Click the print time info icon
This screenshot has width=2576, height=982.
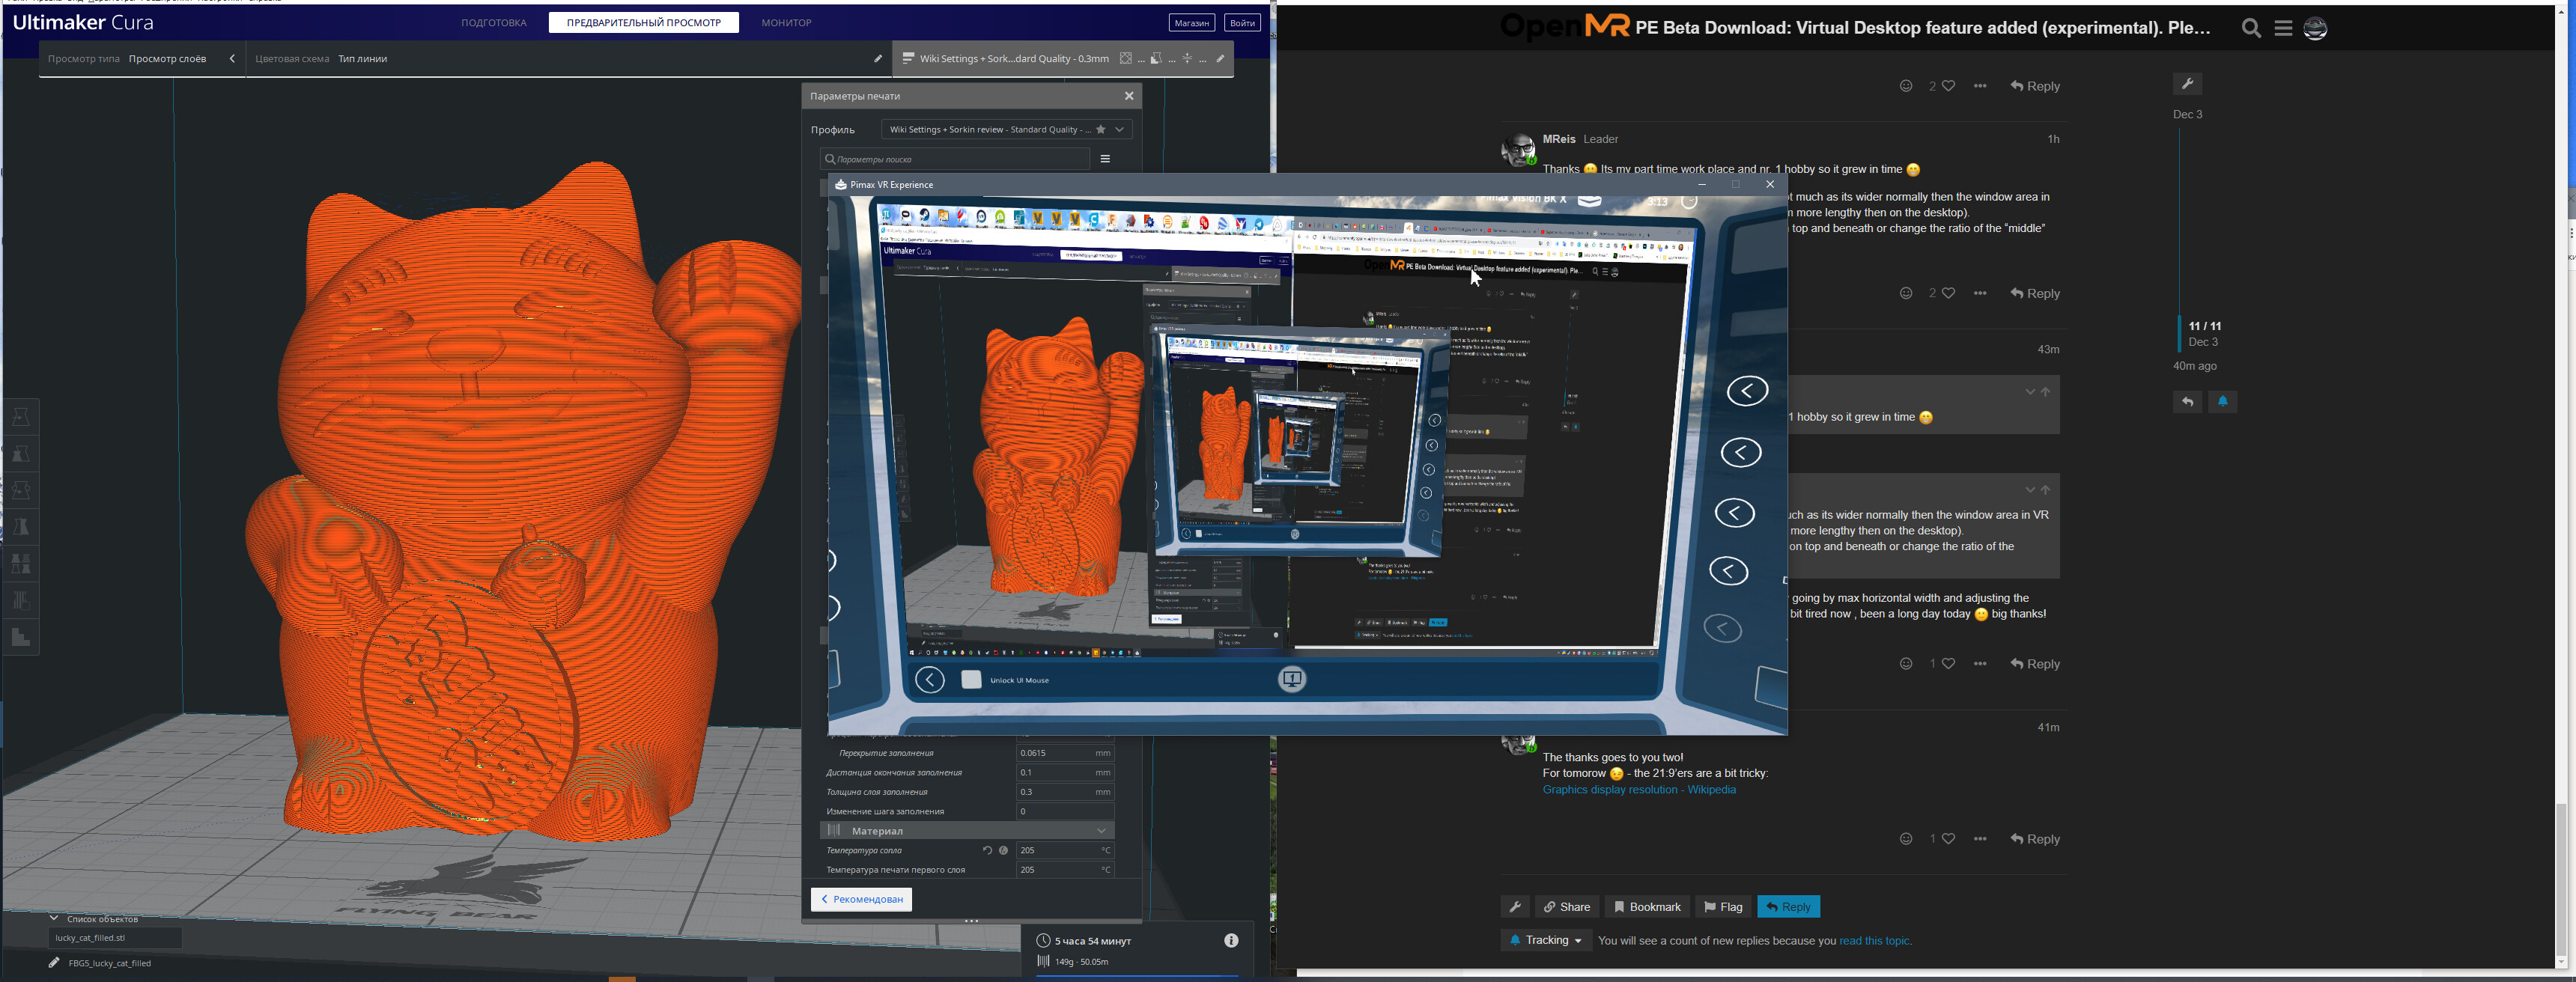[1231, 940]
